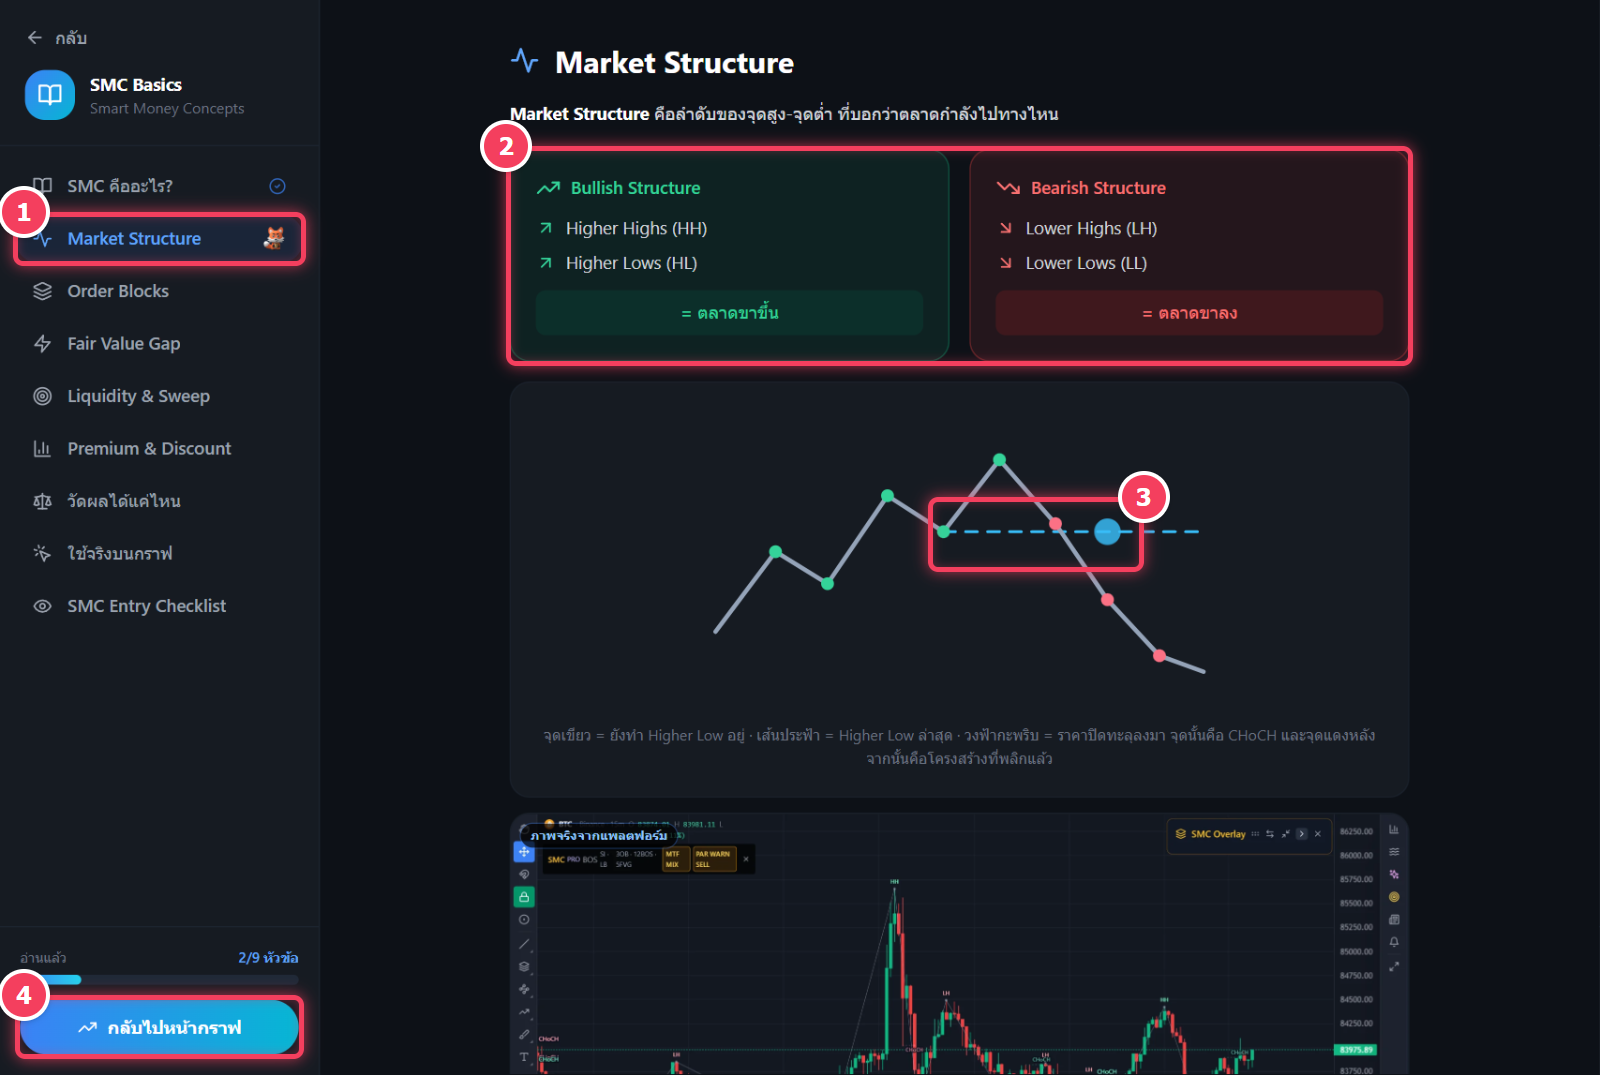Click the blue pulsing dot in the diagram
Image resolution: width=1600 pixels, height=1075 pixels.
1107,532
